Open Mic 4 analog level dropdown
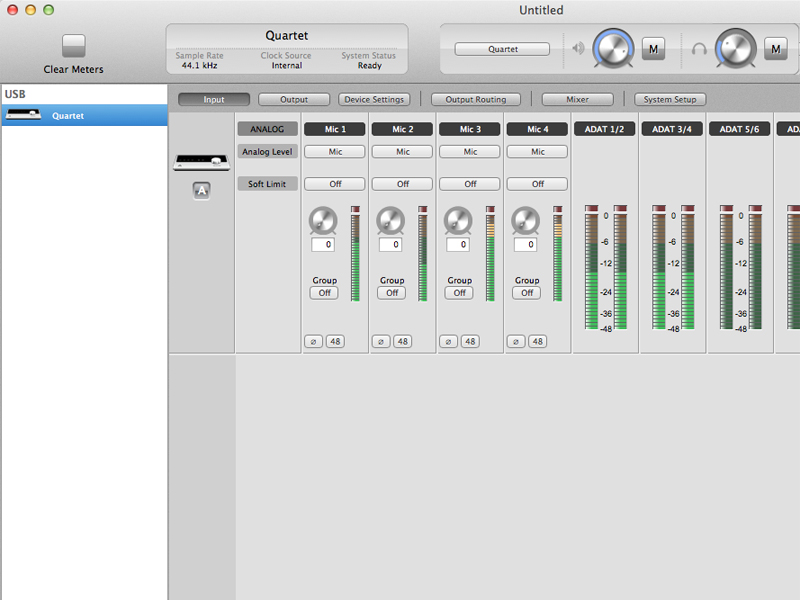This screenshot has width=800, height=600. [x=537, y=152]
